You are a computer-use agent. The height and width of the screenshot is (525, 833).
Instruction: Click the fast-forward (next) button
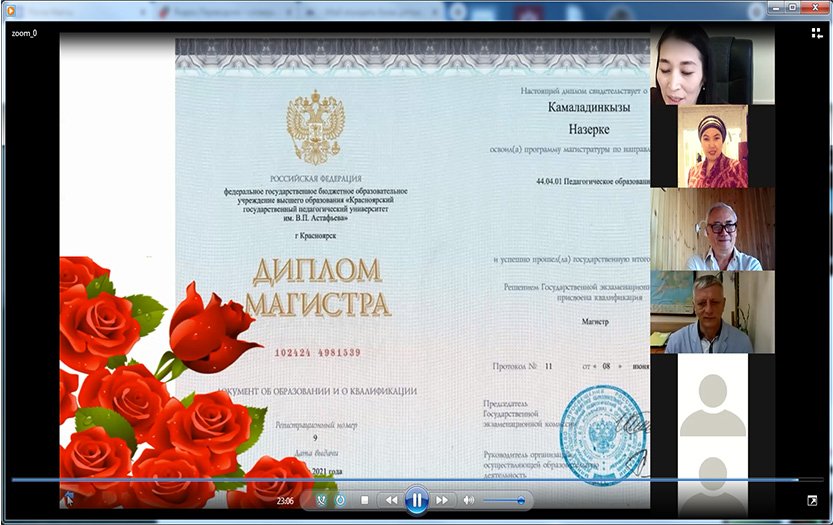(441, 500)
